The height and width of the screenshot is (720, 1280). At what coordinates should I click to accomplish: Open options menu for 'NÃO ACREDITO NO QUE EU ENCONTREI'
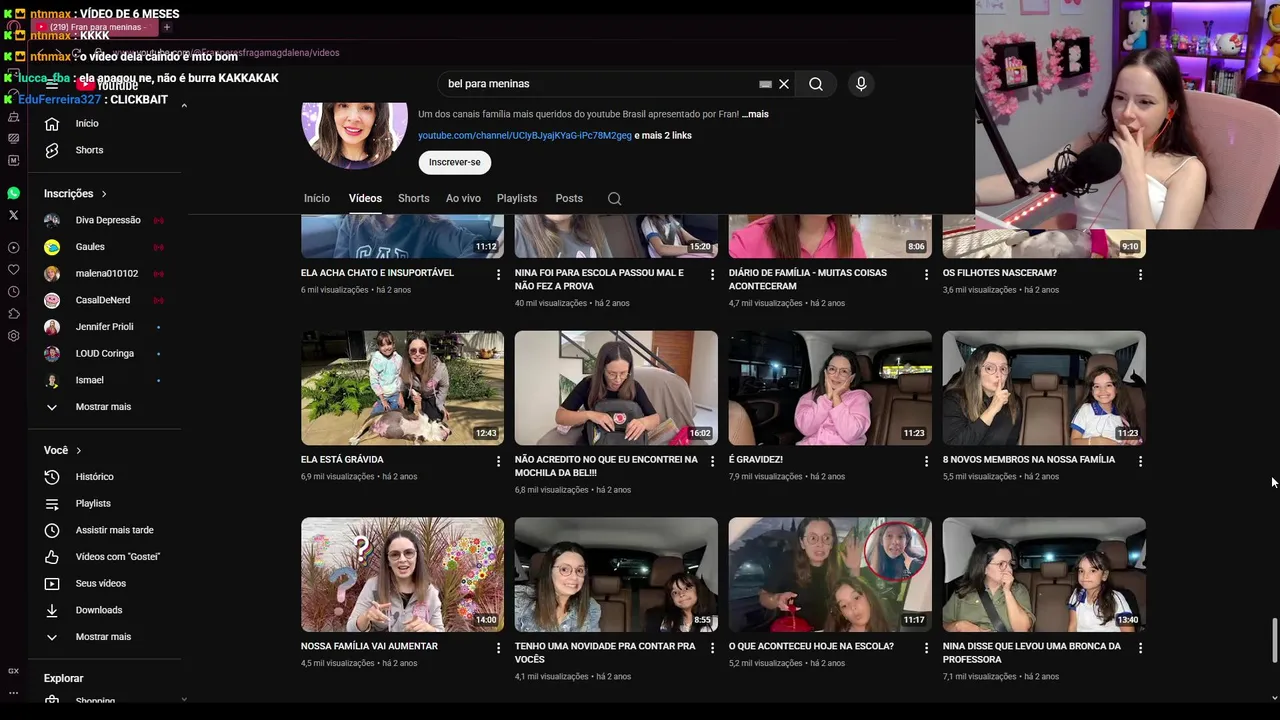[712, 461]
